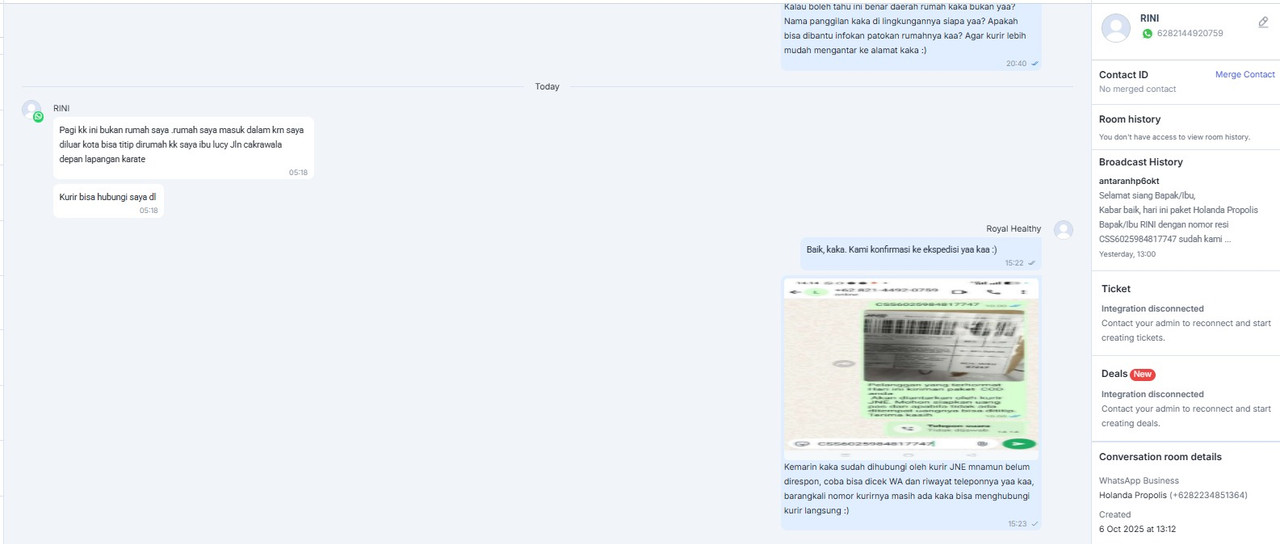Click the Contact ID heading
This screenshot has width=1280, height=544.
1123,75
